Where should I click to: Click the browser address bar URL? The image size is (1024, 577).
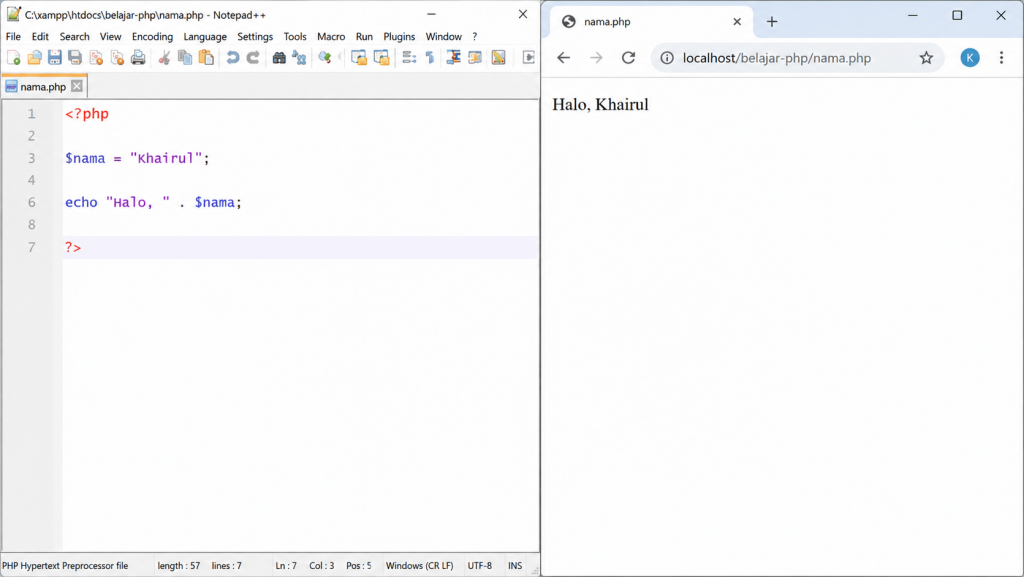(777, 58)
